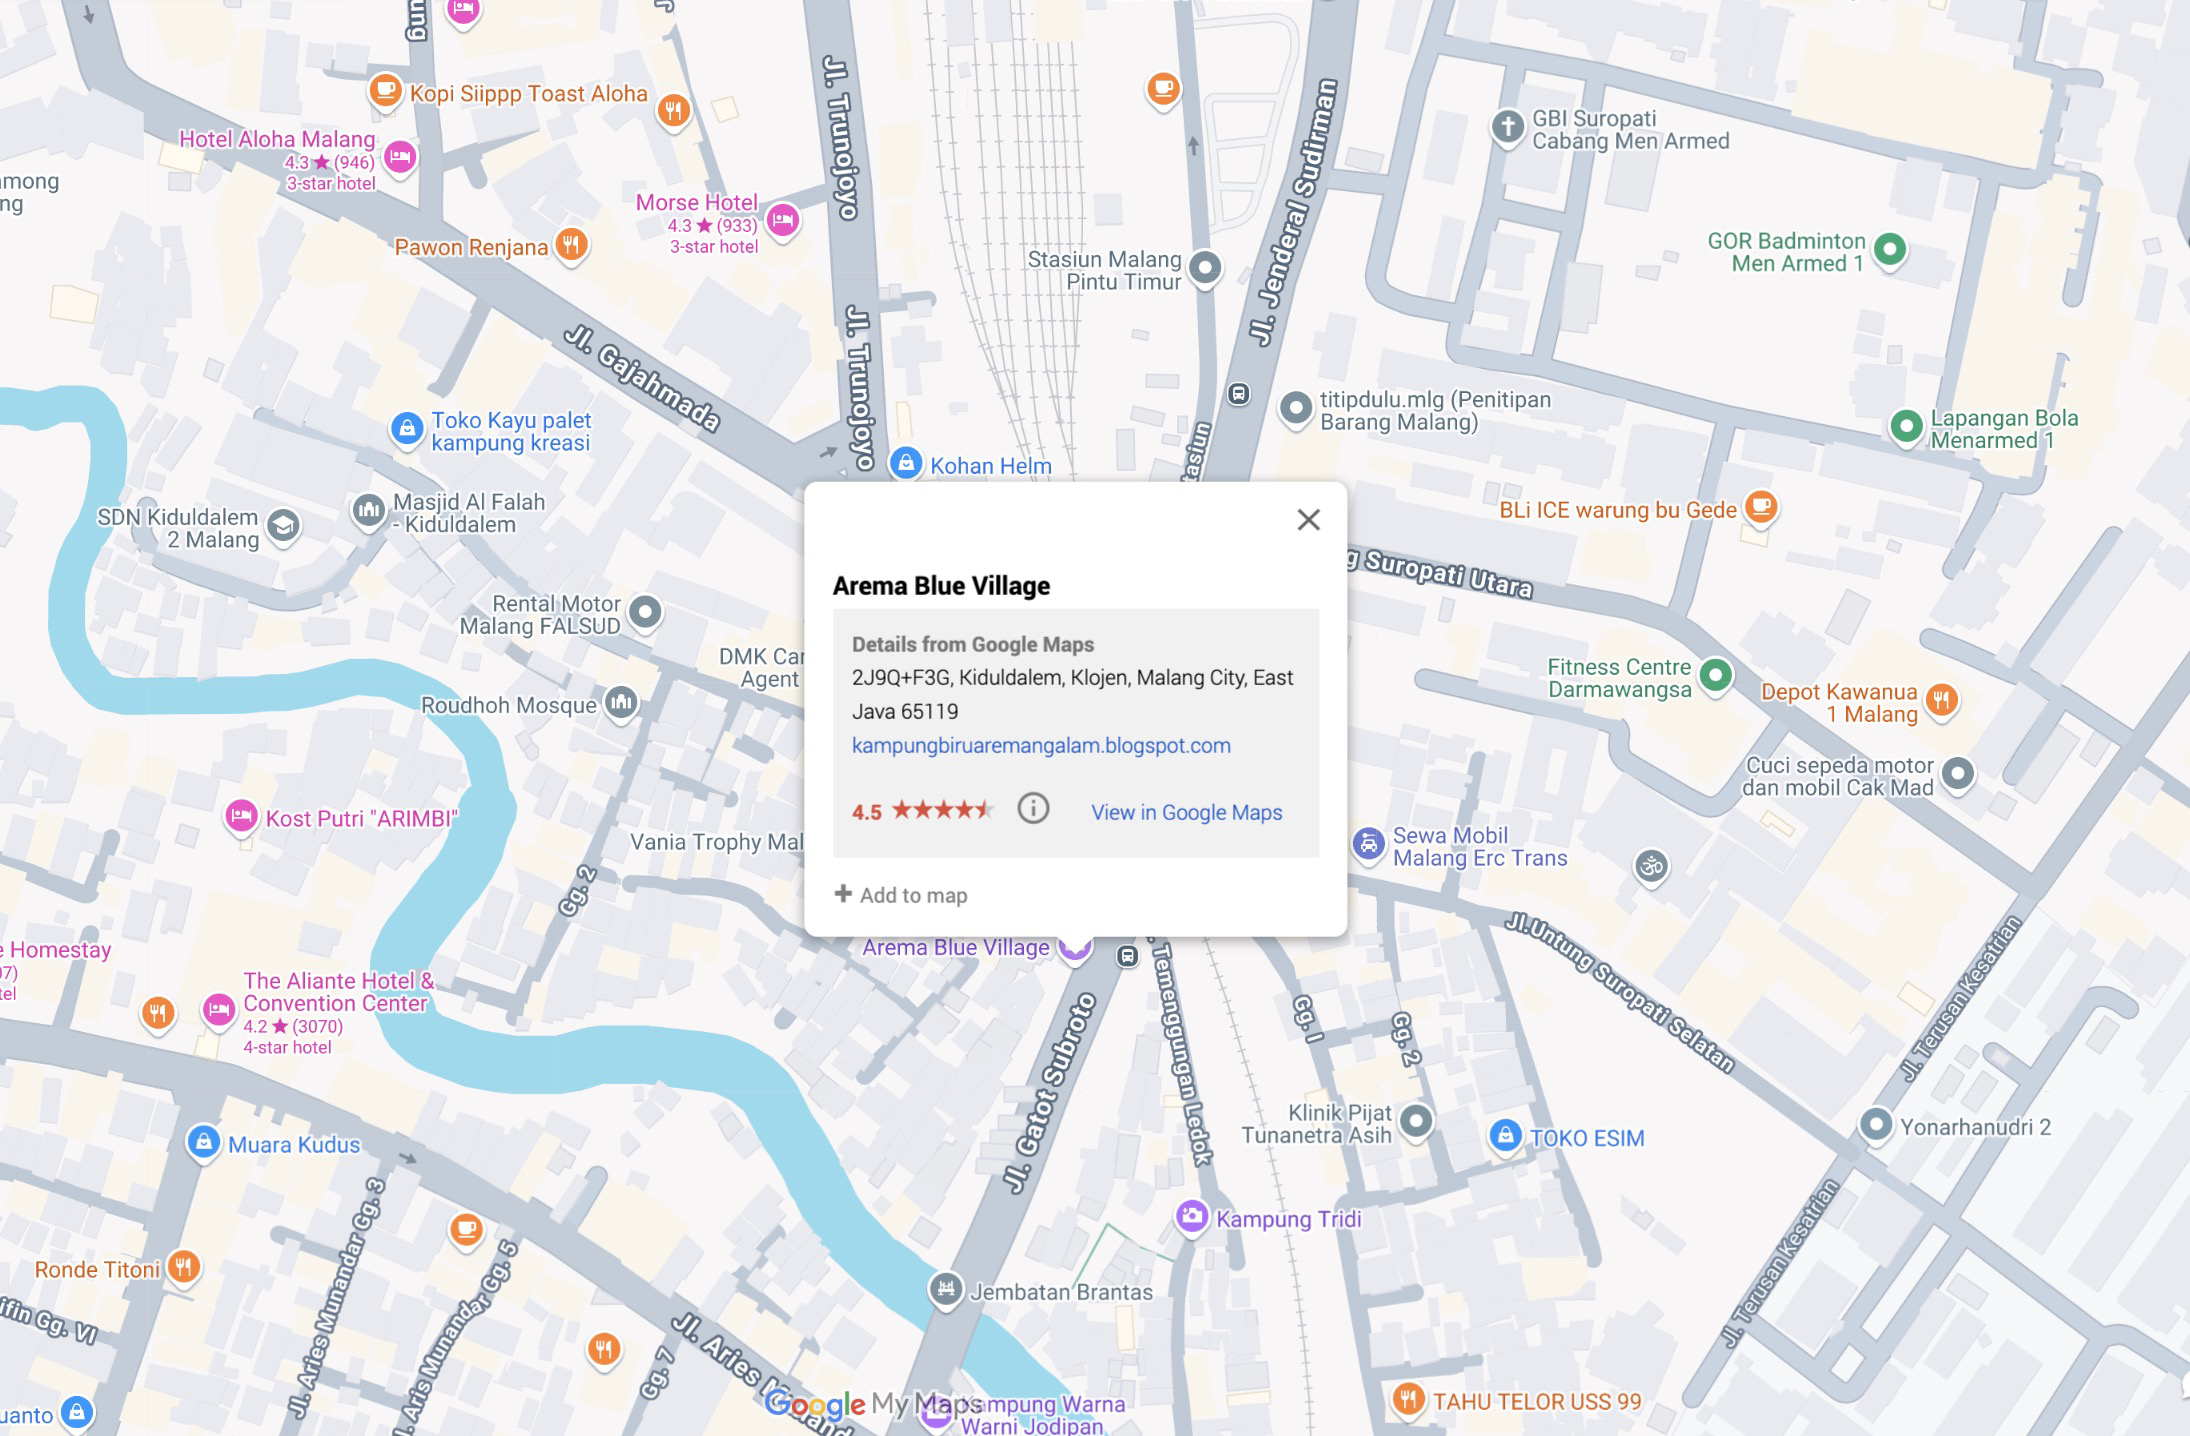Select Yonarhanudri 2 location pin
The height and width of the screenshot is (1436, 2190).
[x=1876, y=1125]
